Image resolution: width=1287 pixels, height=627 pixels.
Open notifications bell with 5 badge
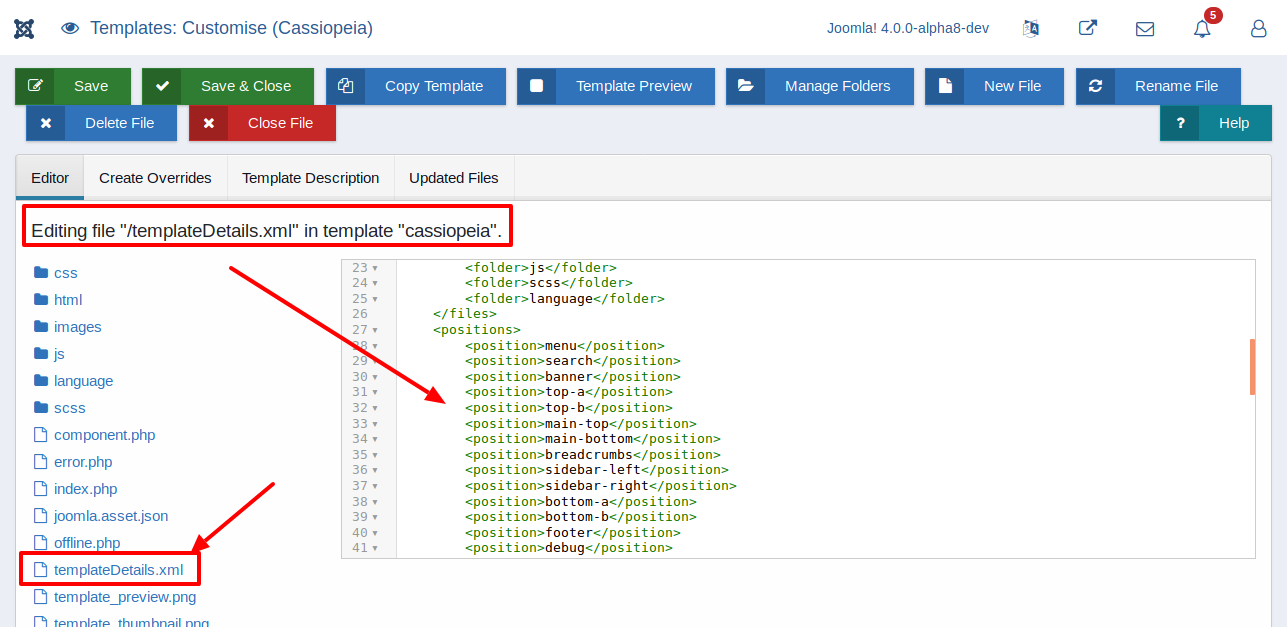(1203, 28)
